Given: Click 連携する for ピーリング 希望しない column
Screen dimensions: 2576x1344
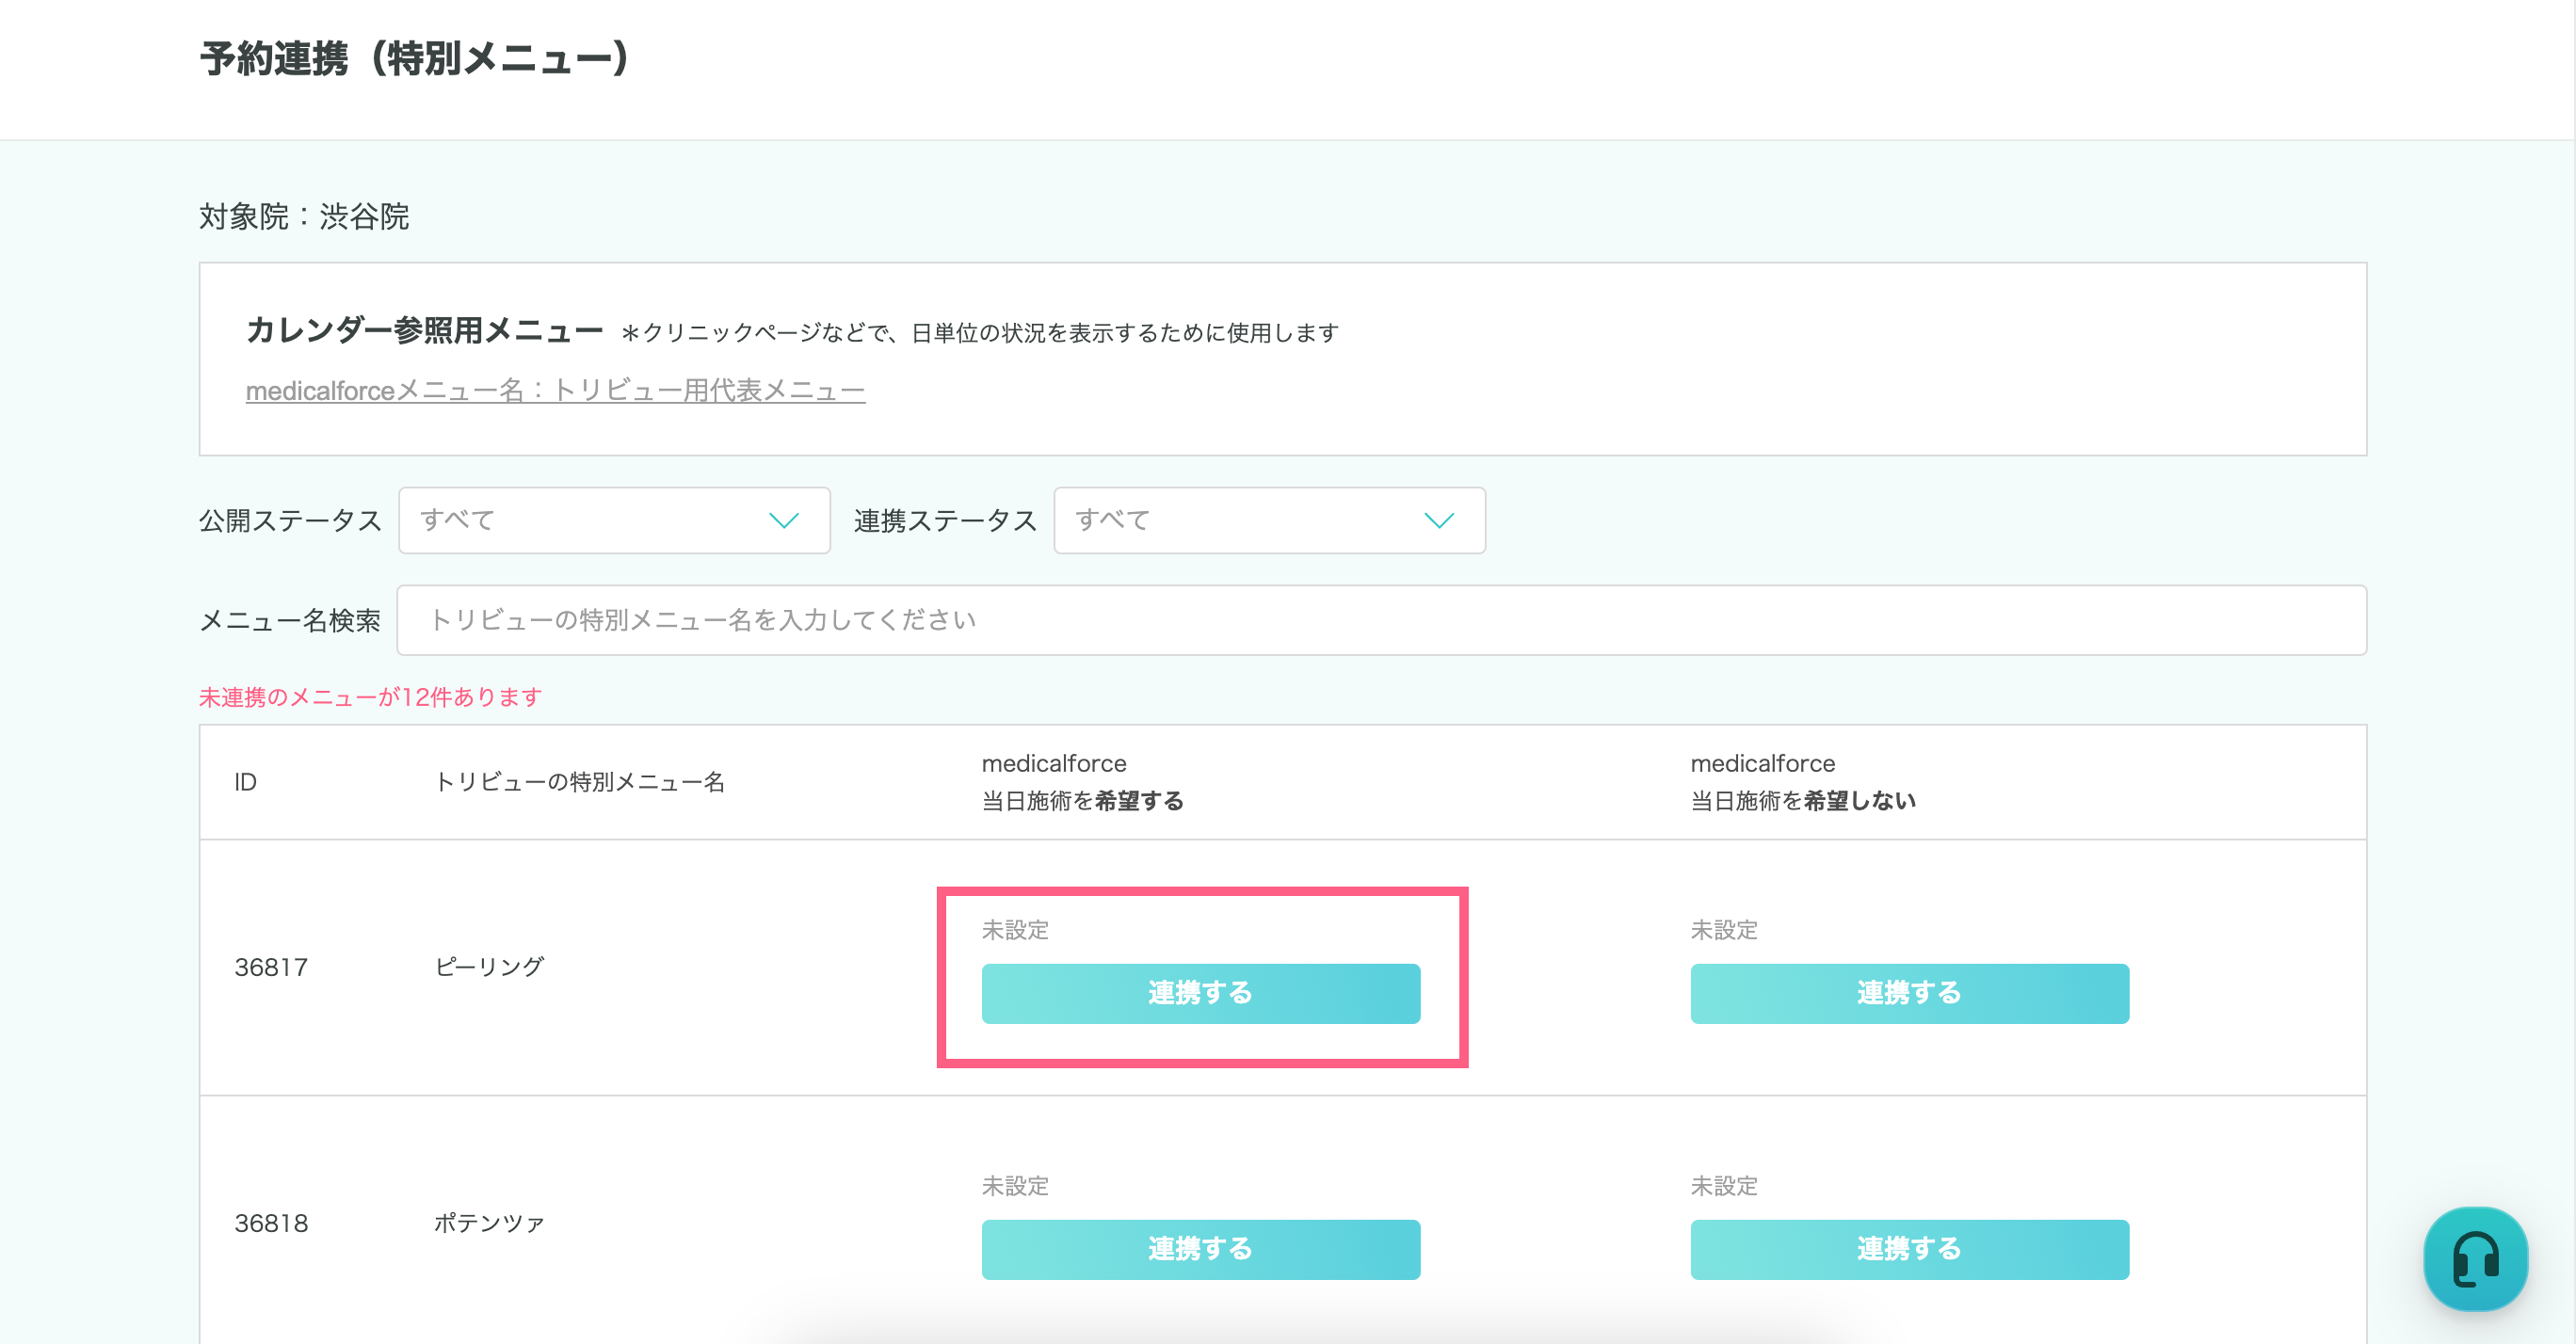Looking at the screenshot, I should point(1908,993).
